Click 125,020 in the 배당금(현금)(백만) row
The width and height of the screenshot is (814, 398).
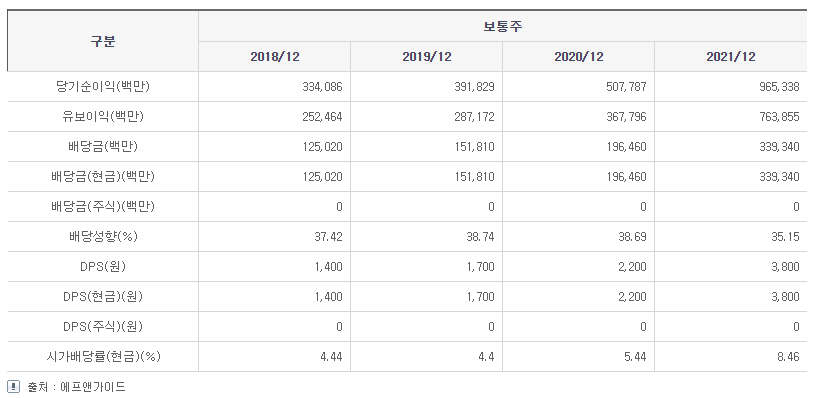point(322,177)
